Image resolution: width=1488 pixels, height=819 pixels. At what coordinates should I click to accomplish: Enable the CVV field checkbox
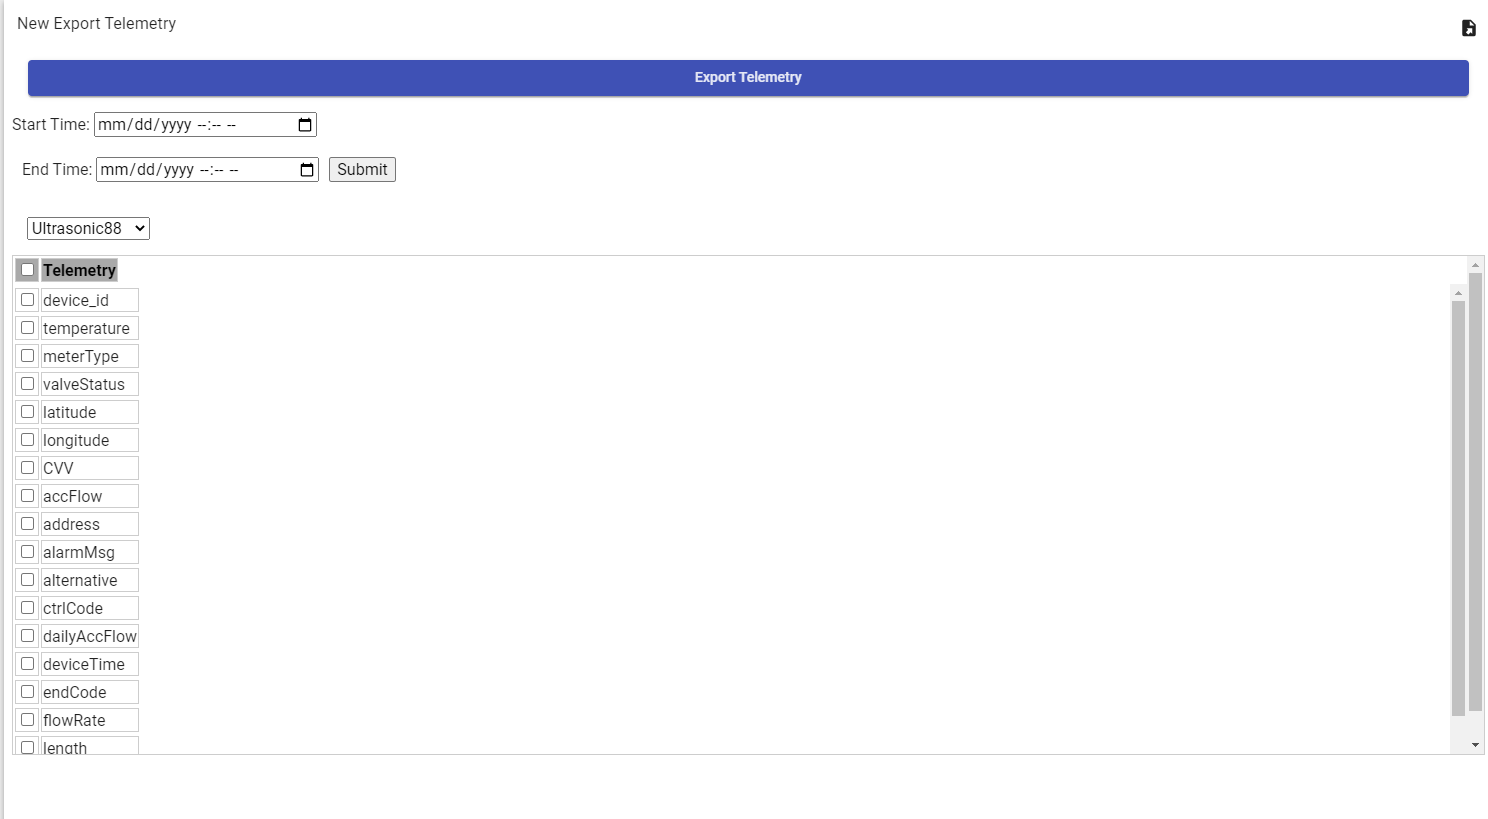click(x=27, y=467)
